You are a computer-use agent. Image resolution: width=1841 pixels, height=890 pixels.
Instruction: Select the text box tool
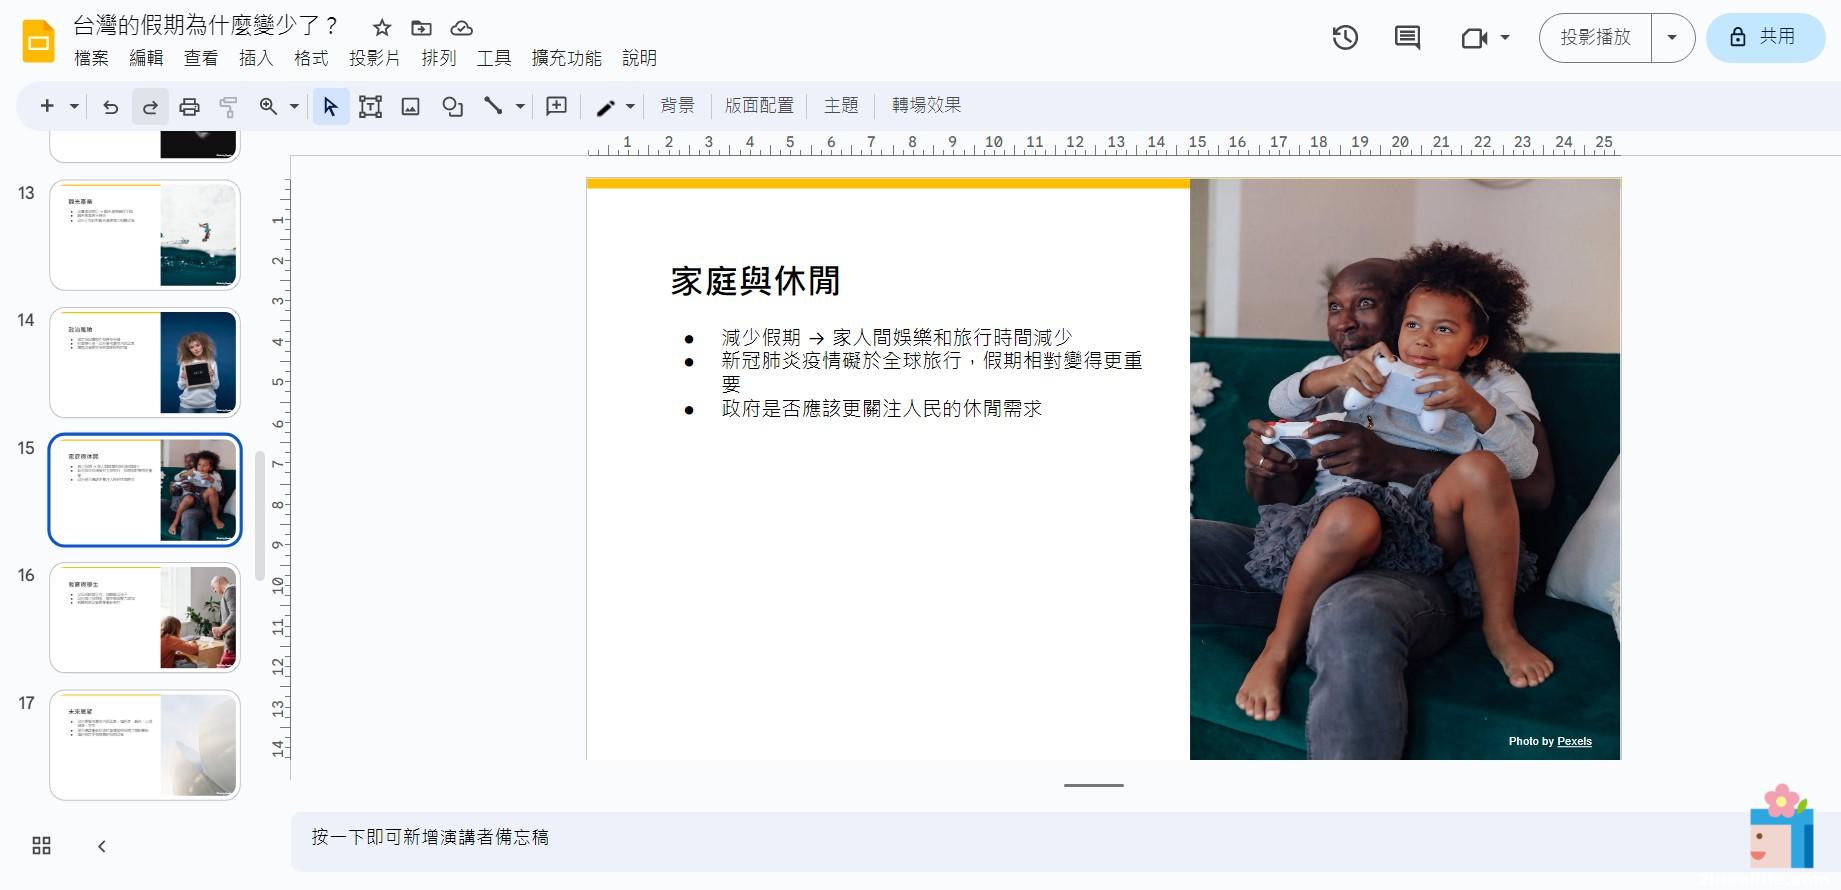[x=370, y=106]
